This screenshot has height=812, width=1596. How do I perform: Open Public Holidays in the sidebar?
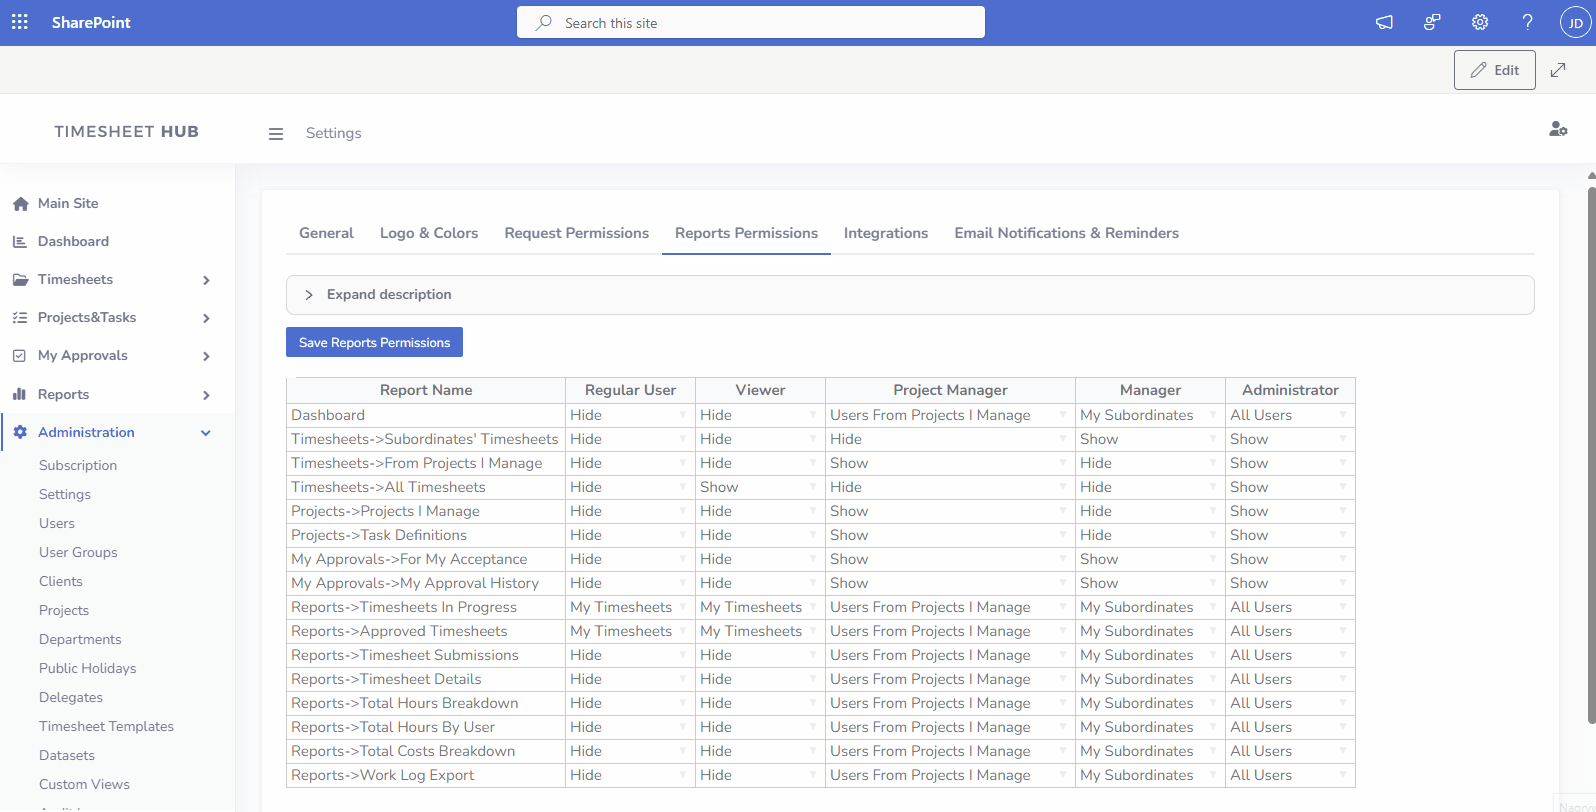click(87, 668)
